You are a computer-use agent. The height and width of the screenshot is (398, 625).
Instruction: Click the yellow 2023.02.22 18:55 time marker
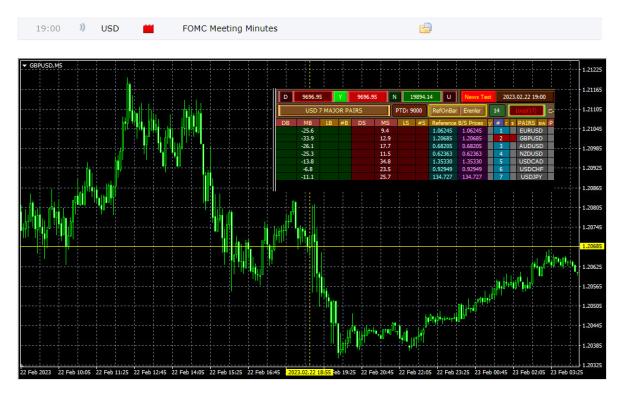(x=309, y=373)
